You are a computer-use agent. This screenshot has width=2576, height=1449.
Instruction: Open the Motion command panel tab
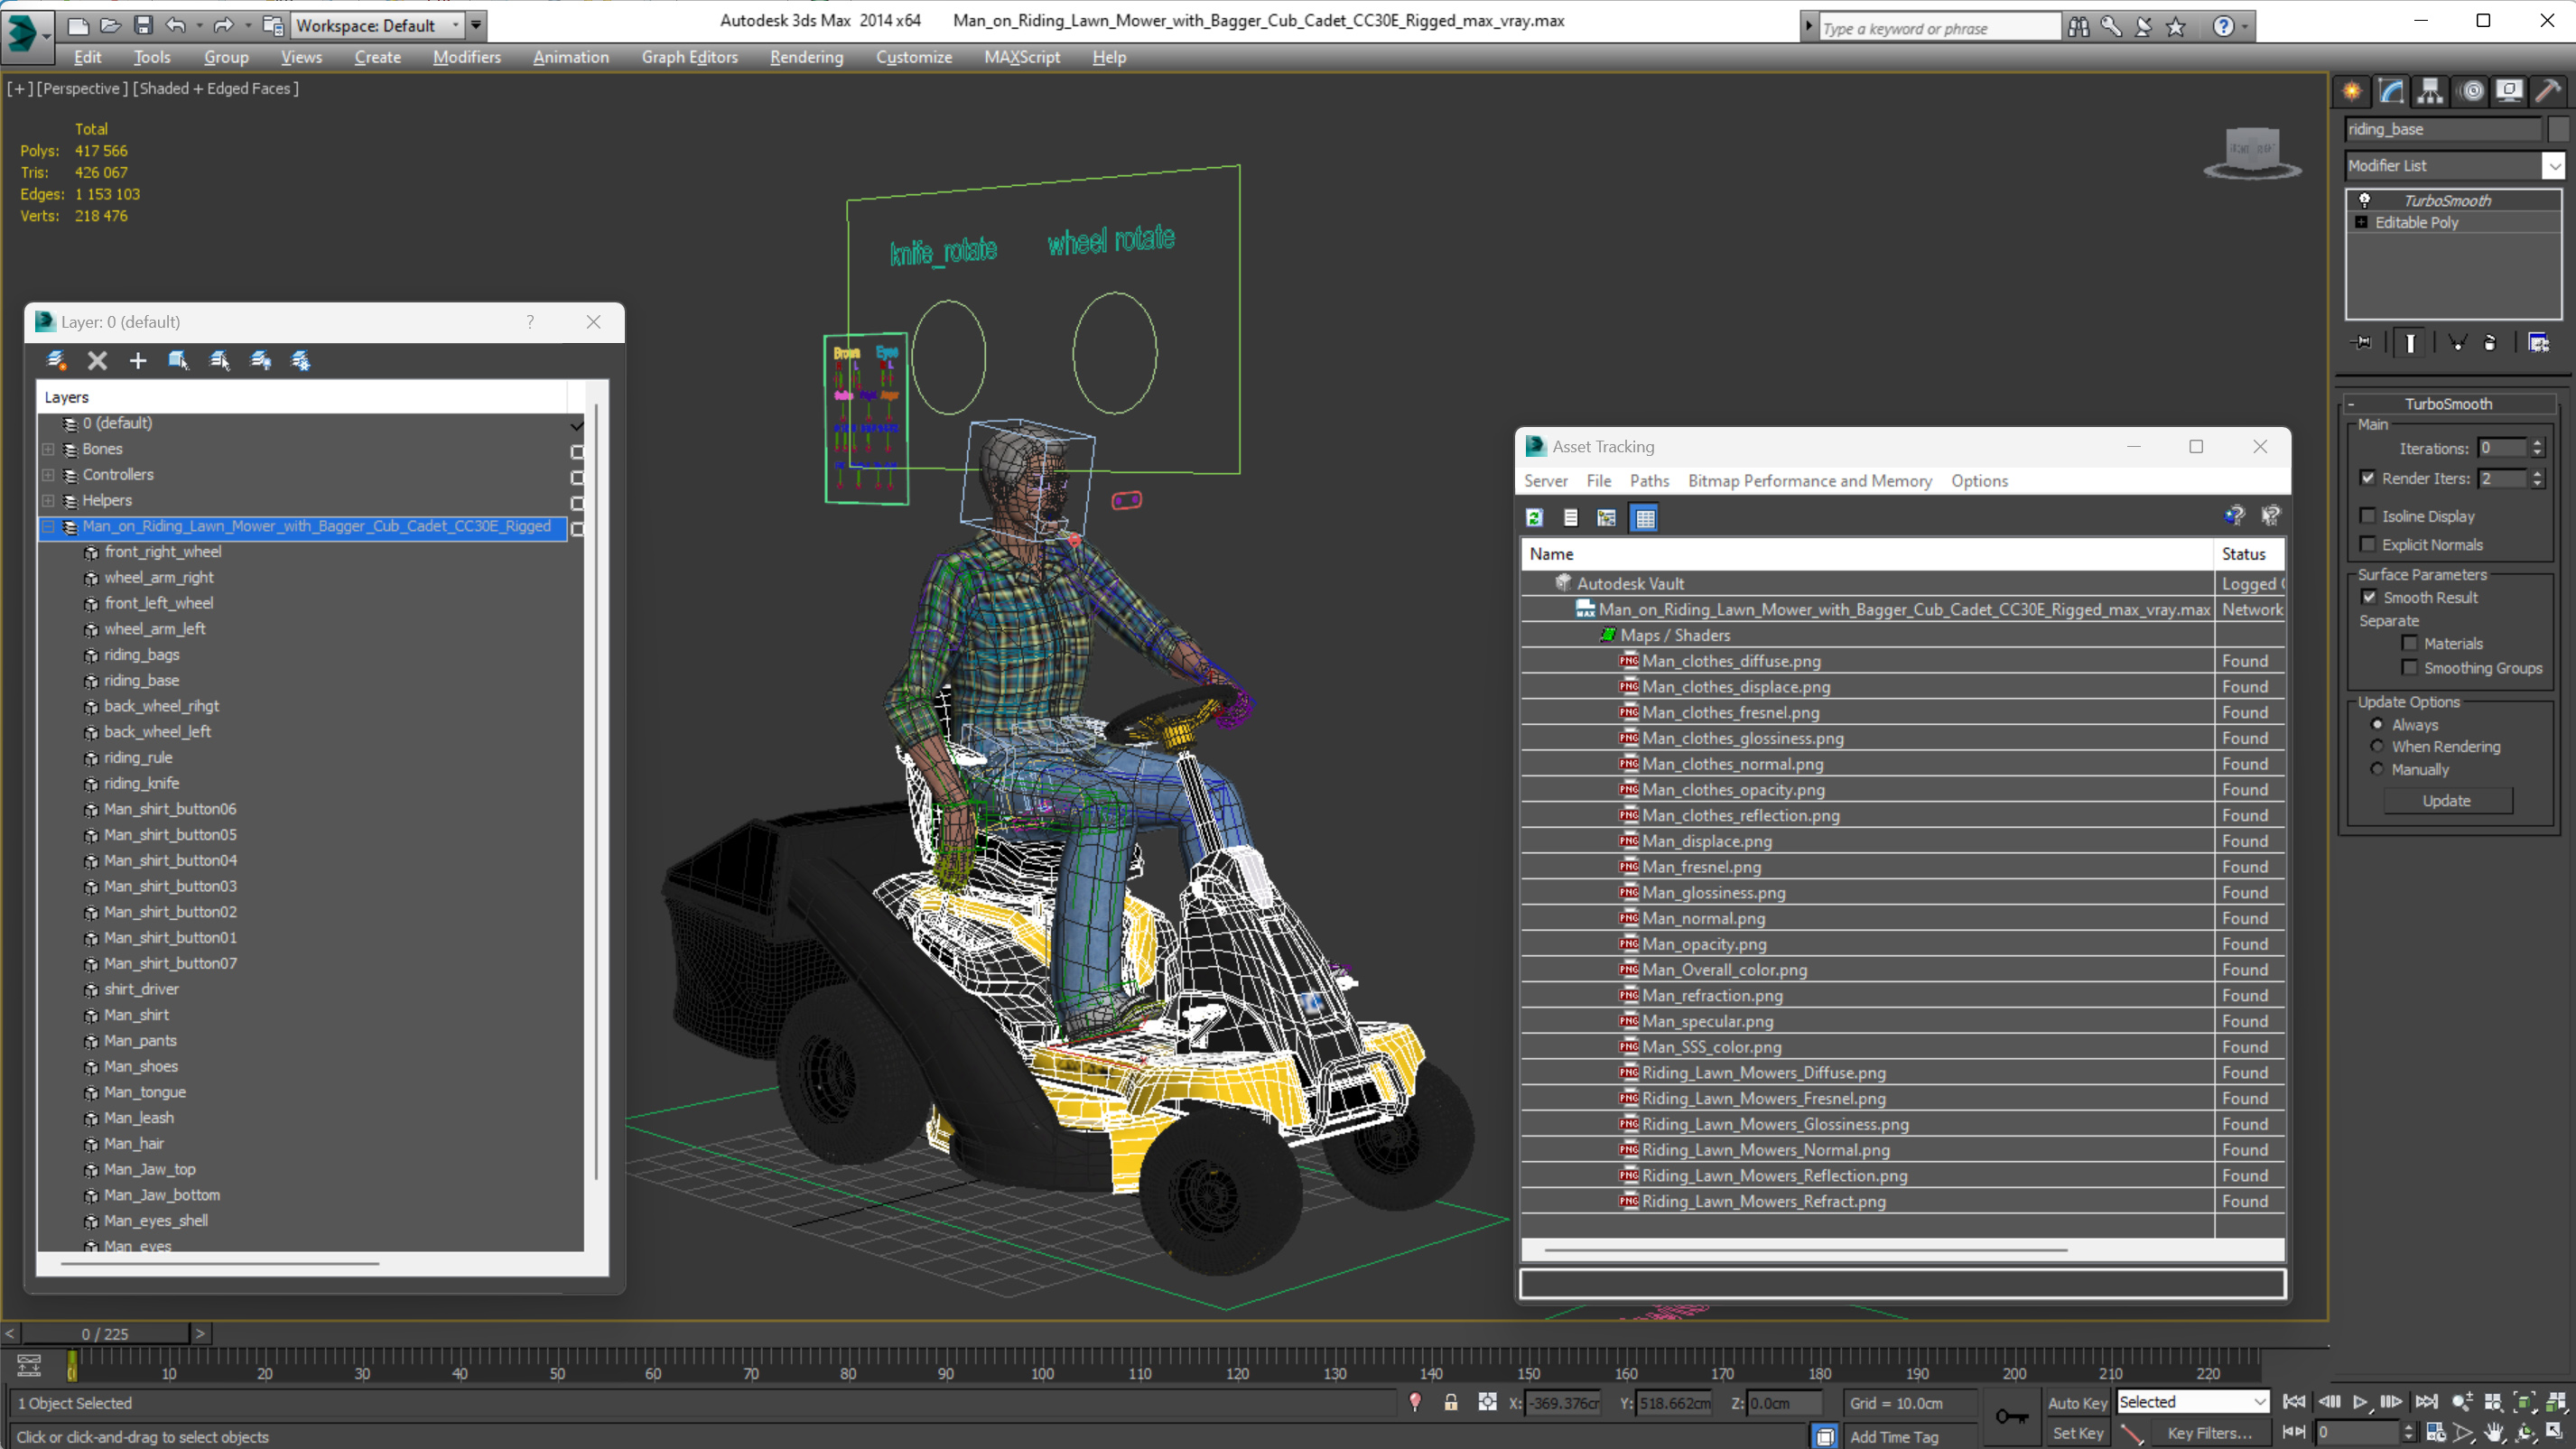coord(2472,91)
